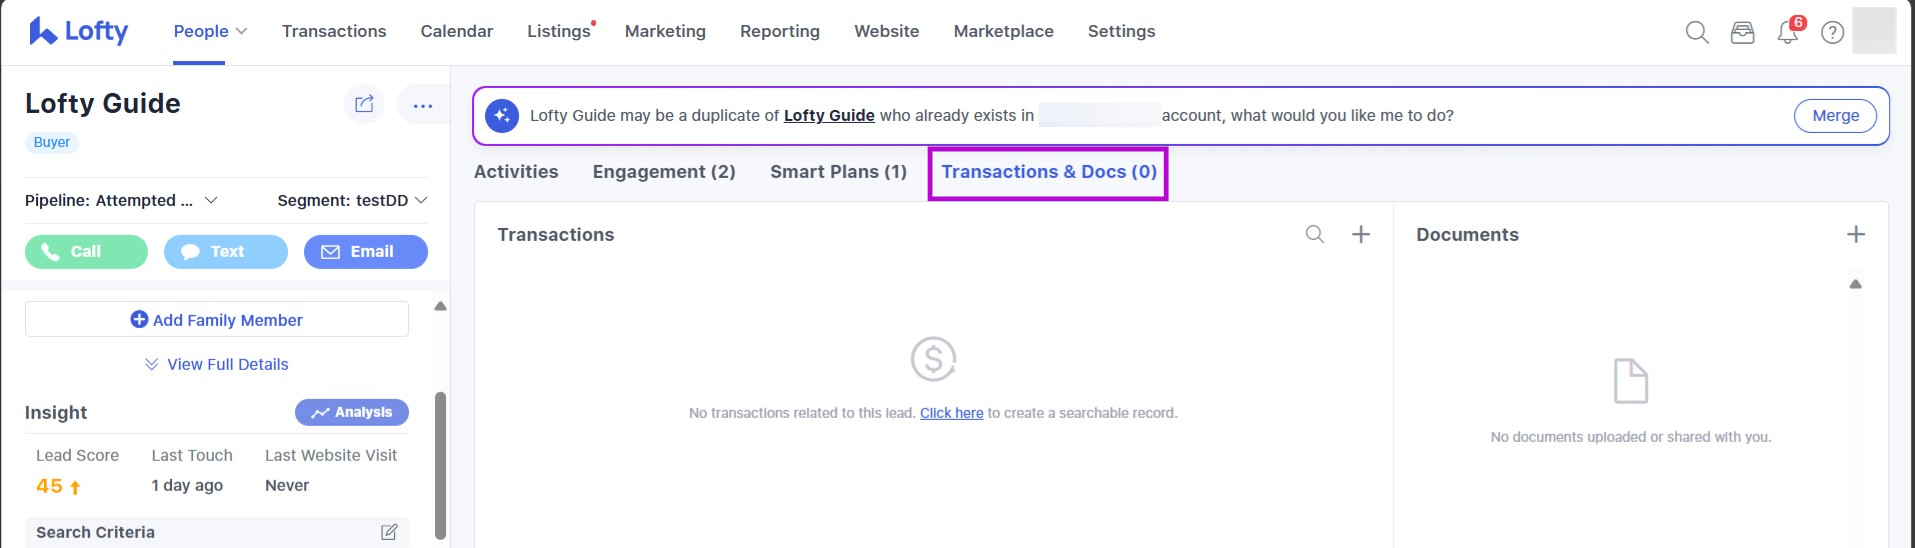Expand View Full Details
The height and width of the screenshot is (548, 1915).
(217, 364)
